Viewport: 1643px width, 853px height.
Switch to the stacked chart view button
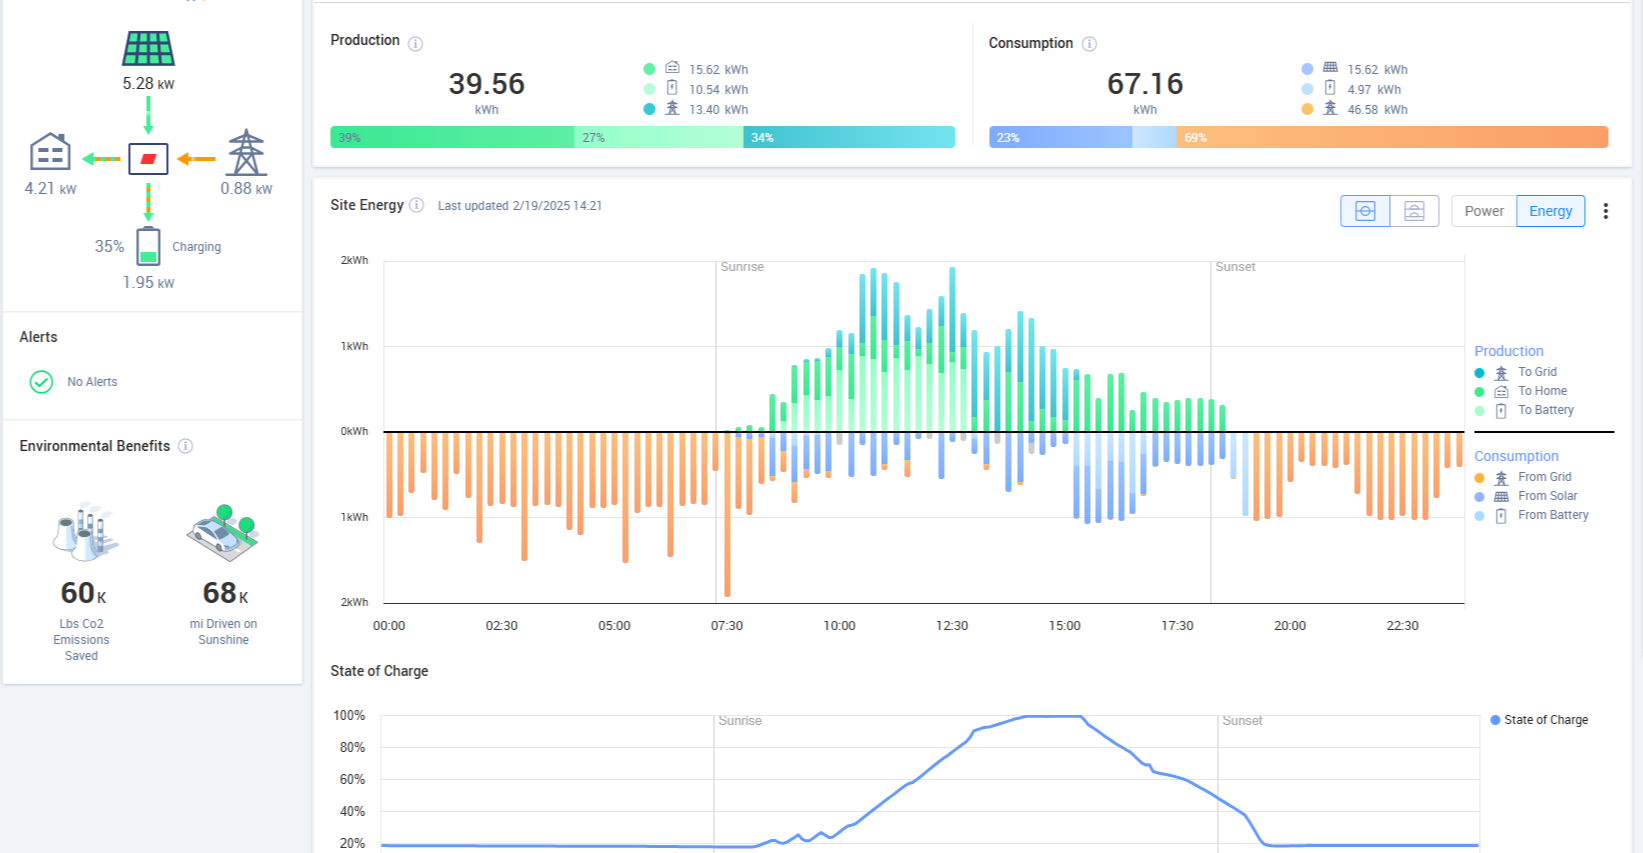(x=1414, y=211)
